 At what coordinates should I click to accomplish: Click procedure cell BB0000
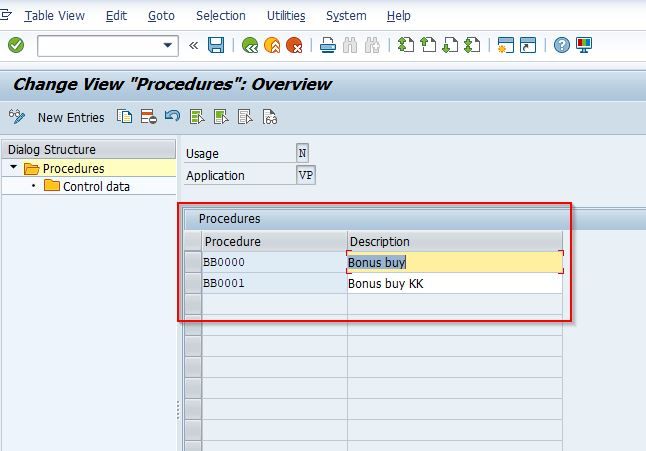point(274,262)
